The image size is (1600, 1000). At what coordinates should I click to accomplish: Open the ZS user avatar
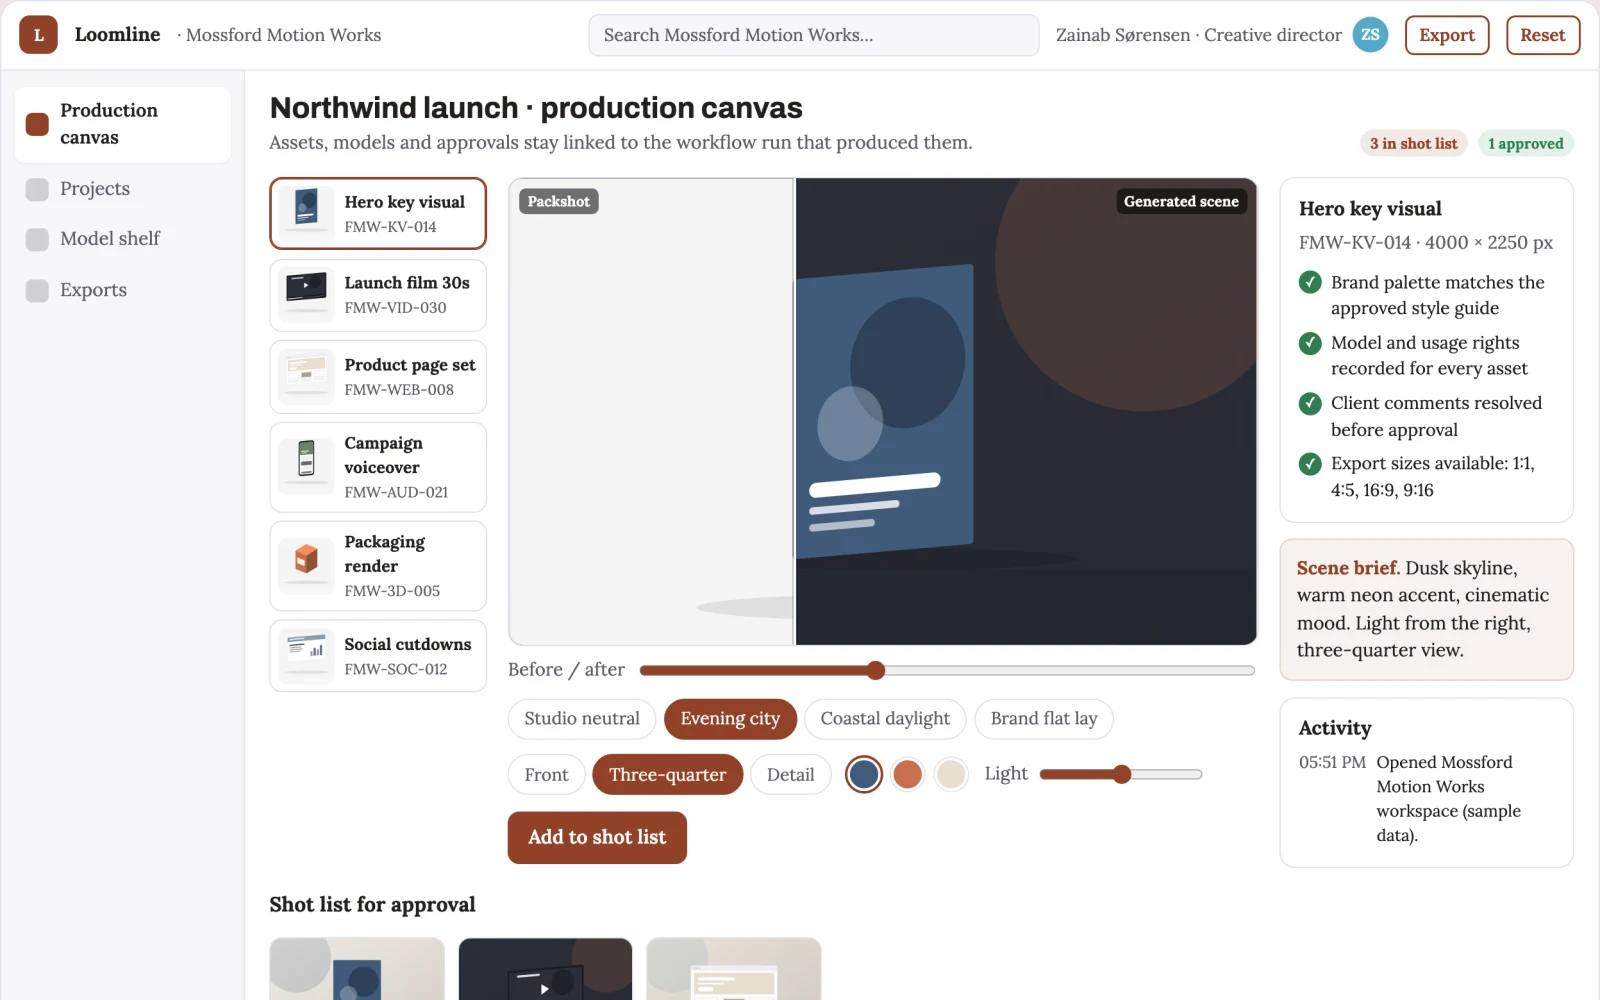point(1370,35)
